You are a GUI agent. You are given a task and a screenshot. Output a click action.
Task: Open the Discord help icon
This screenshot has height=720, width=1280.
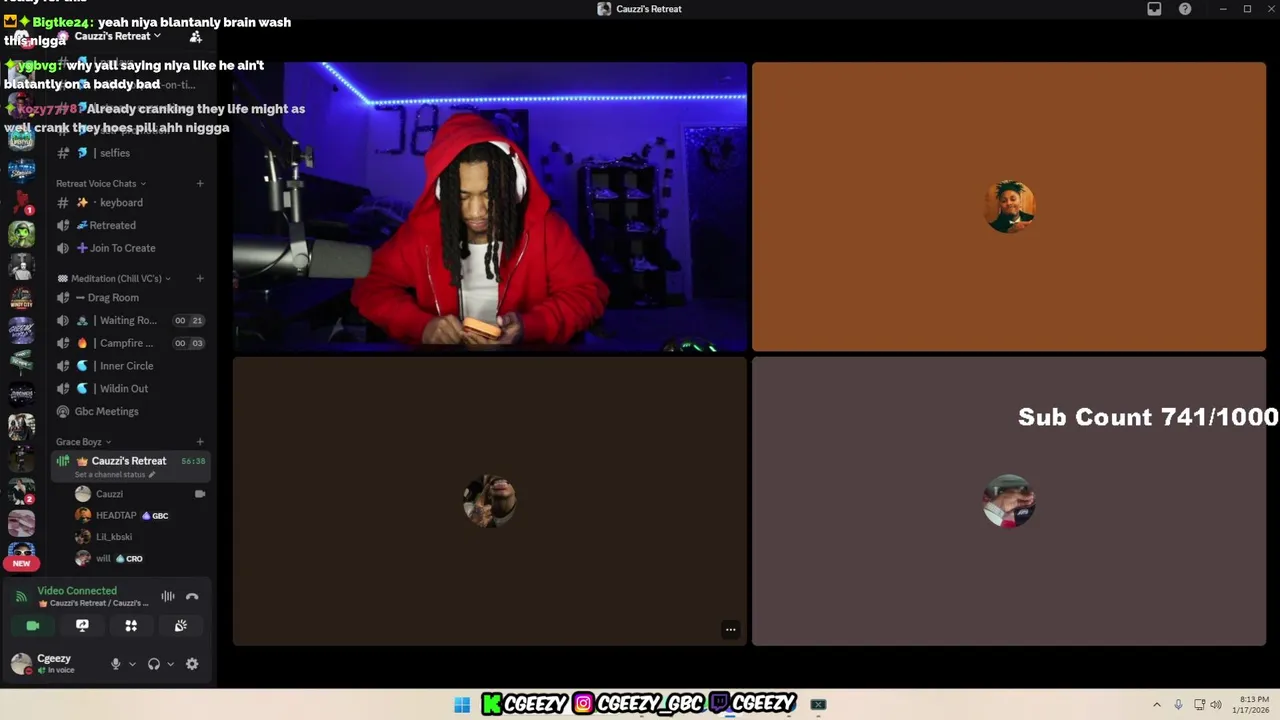(1185, 9)
